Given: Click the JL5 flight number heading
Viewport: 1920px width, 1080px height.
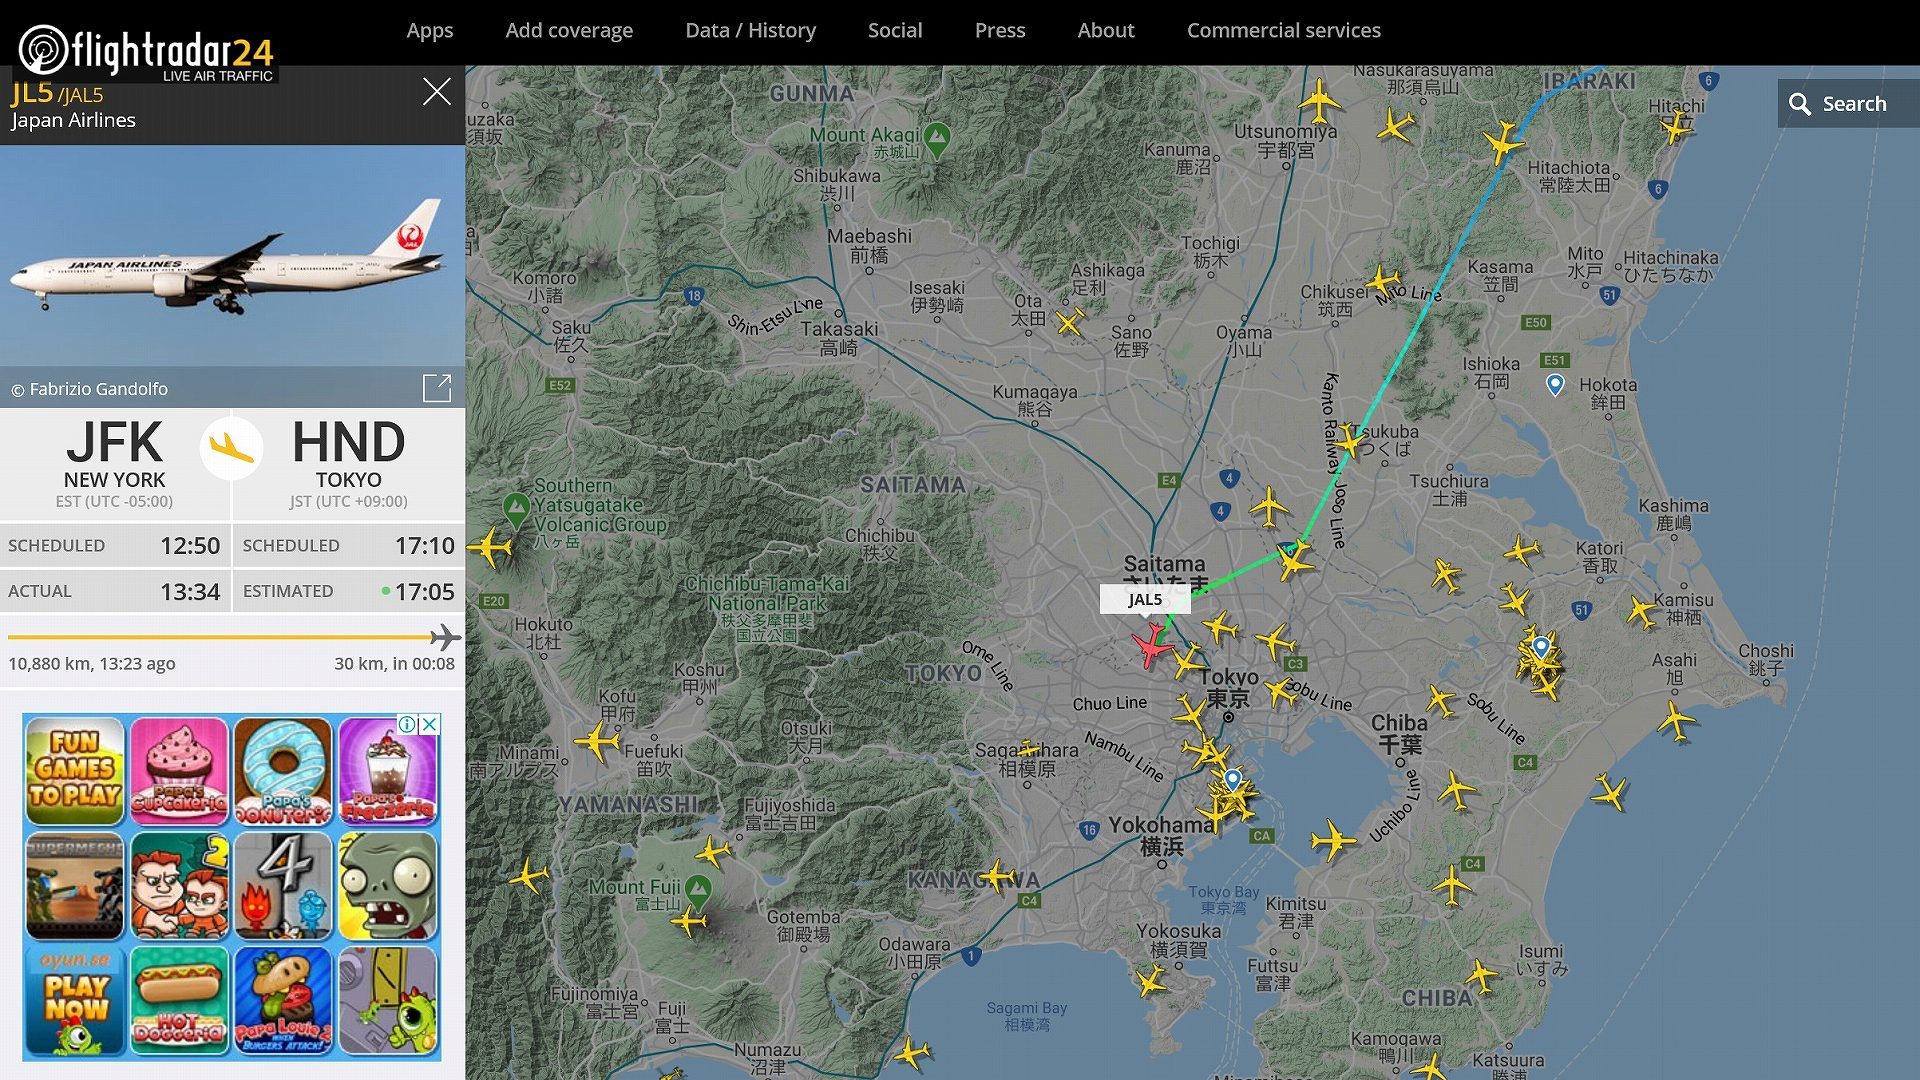Looking at the screenshot, I should (31, 93).
